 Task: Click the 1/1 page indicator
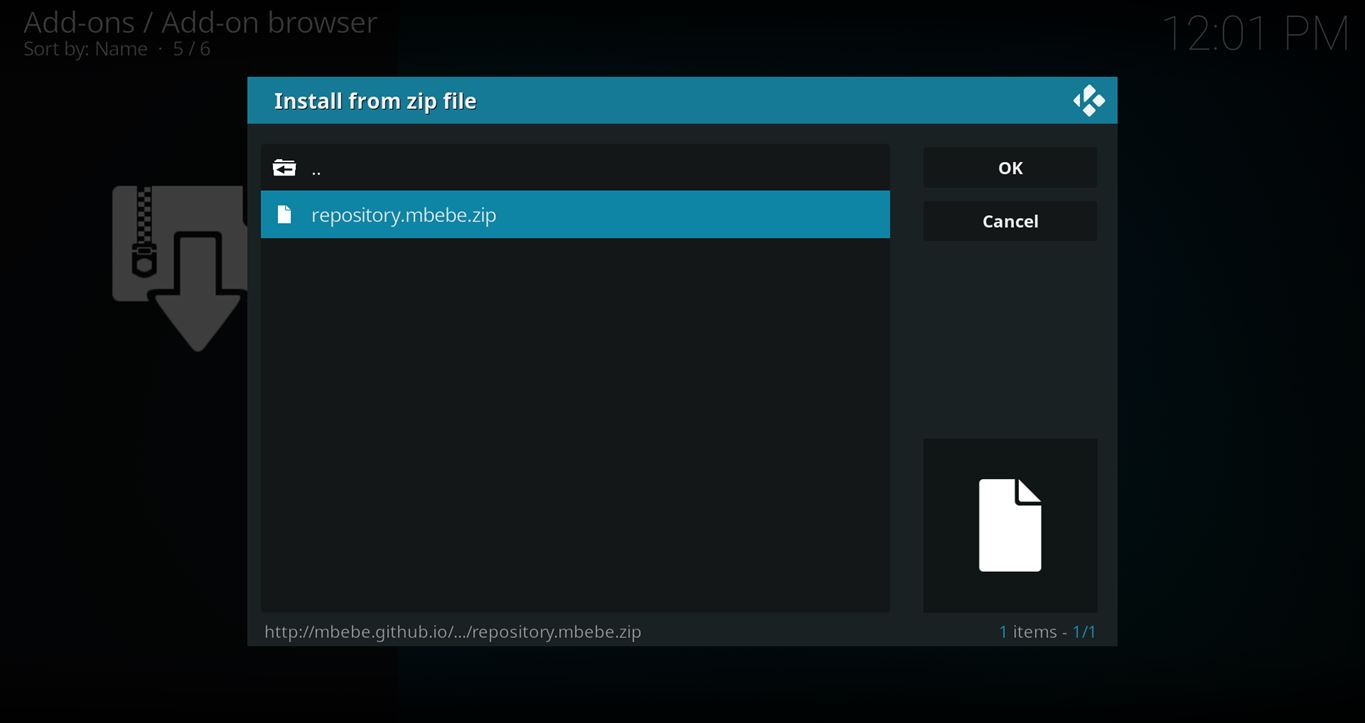(1084, 632)
